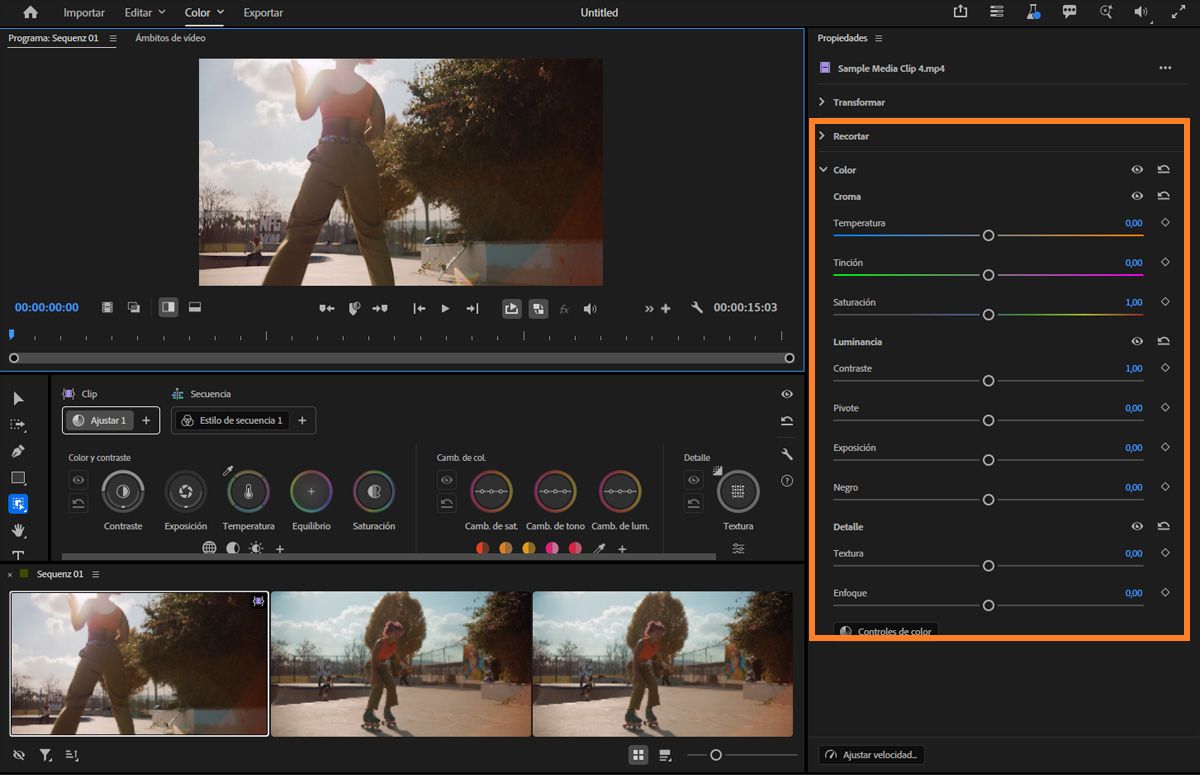The height and width of the screenshot is (775, 1200).
Task: Select the Pen tool in left toolbar
Action: [x=18, y=452]
